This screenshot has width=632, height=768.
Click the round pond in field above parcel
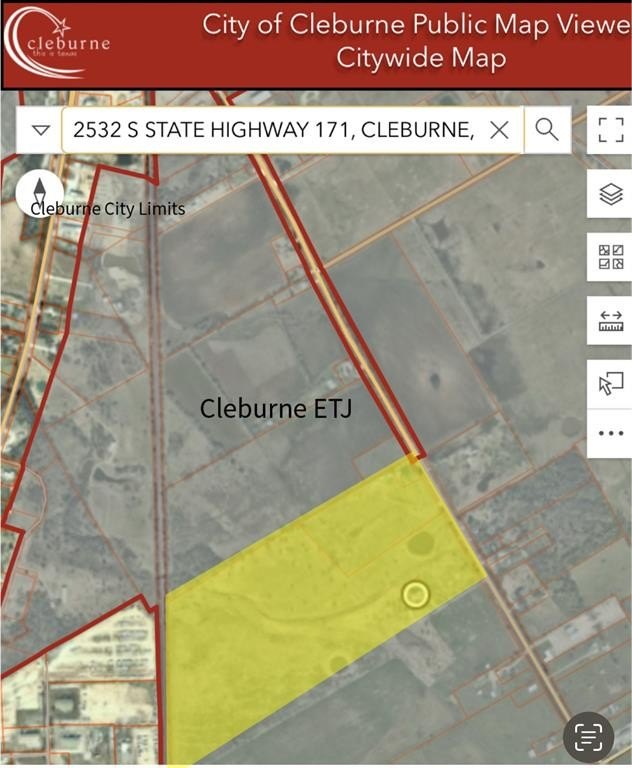pos(435,382)
